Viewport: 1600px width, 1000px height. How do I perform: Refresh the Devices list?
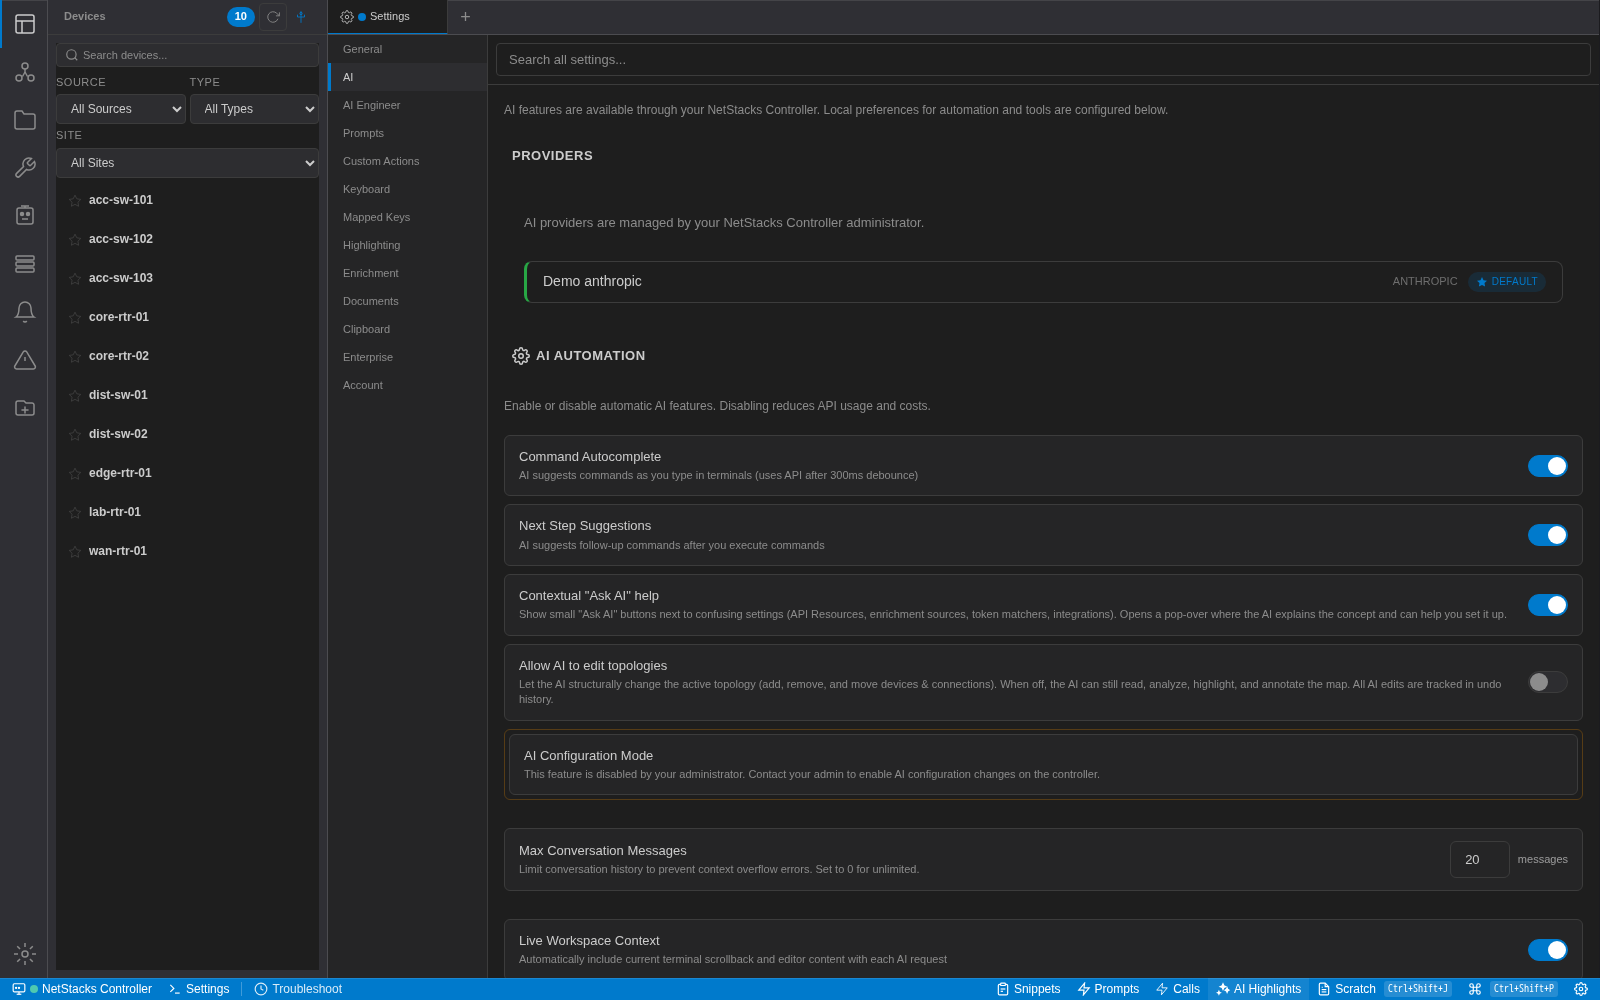coord(273,17)
